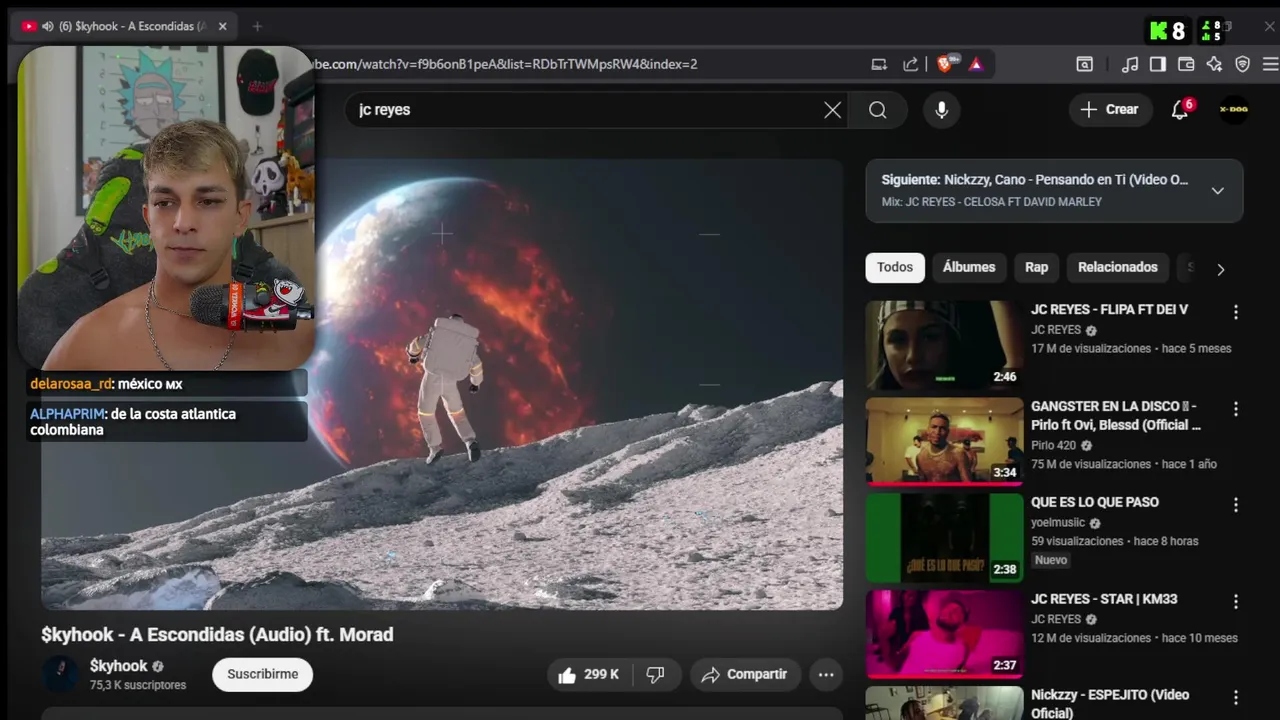
Task: Open more actions ellipsis beside Compartir
Action: [x=826, y=675]
